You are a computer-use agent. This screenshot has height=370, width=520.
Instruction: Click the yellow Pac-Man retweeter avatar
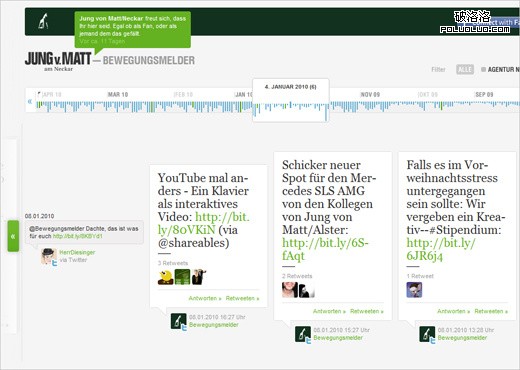pyautogui.click(x=165, y=277)
